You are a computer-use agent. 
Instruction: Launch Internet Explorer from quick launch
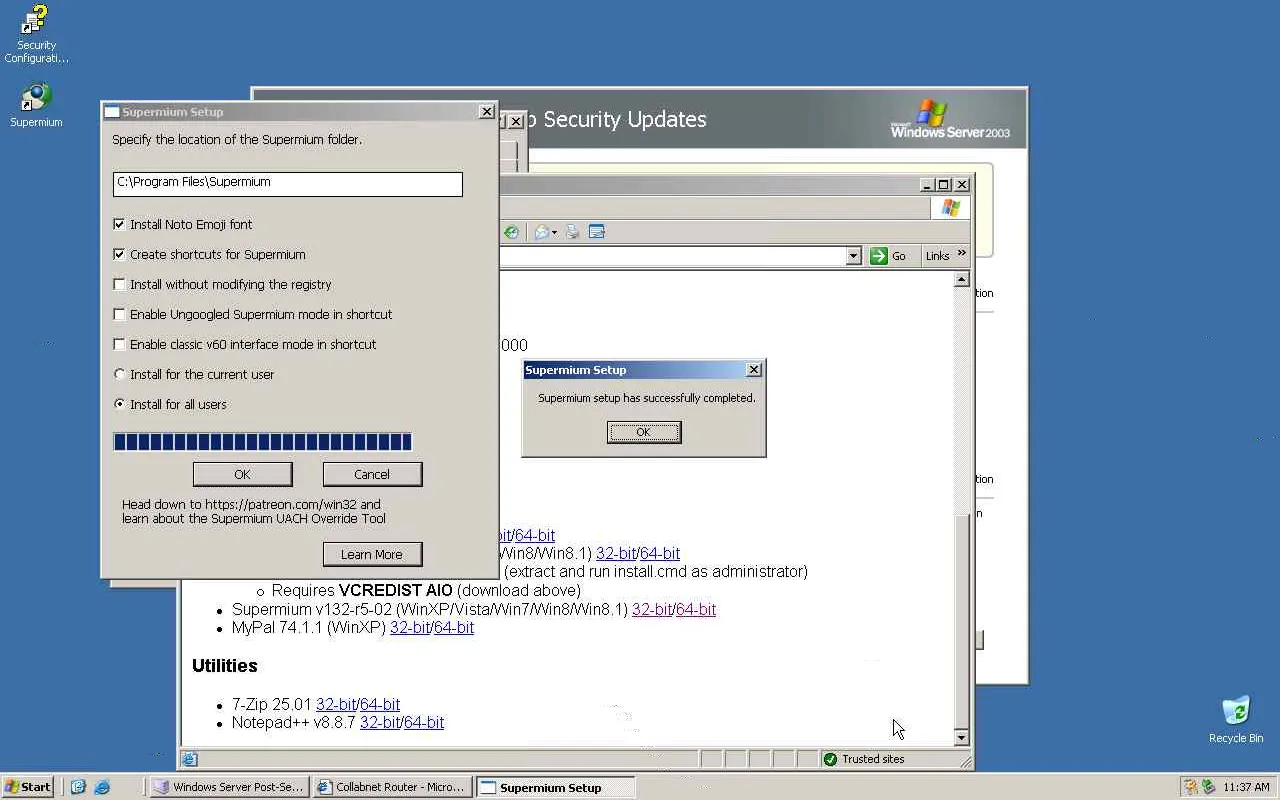tap(102, 787)
